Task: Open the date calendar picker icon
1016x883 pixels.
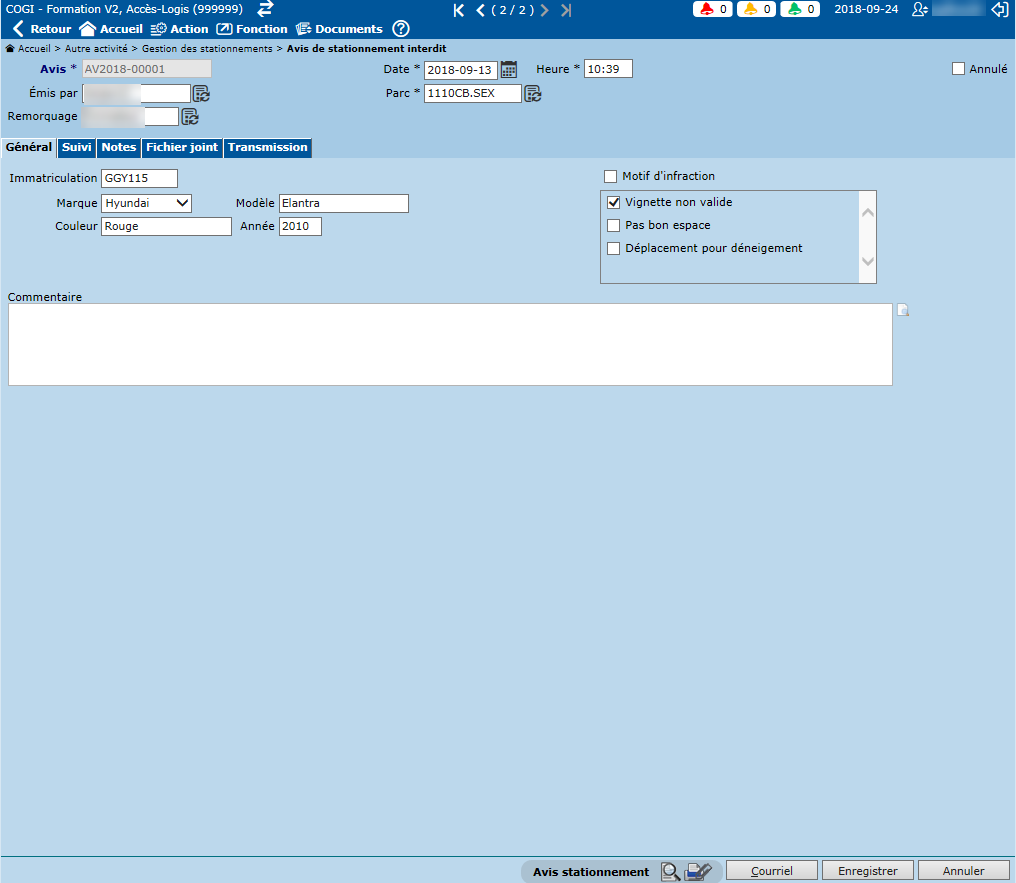Action: (x=509, y=69)
